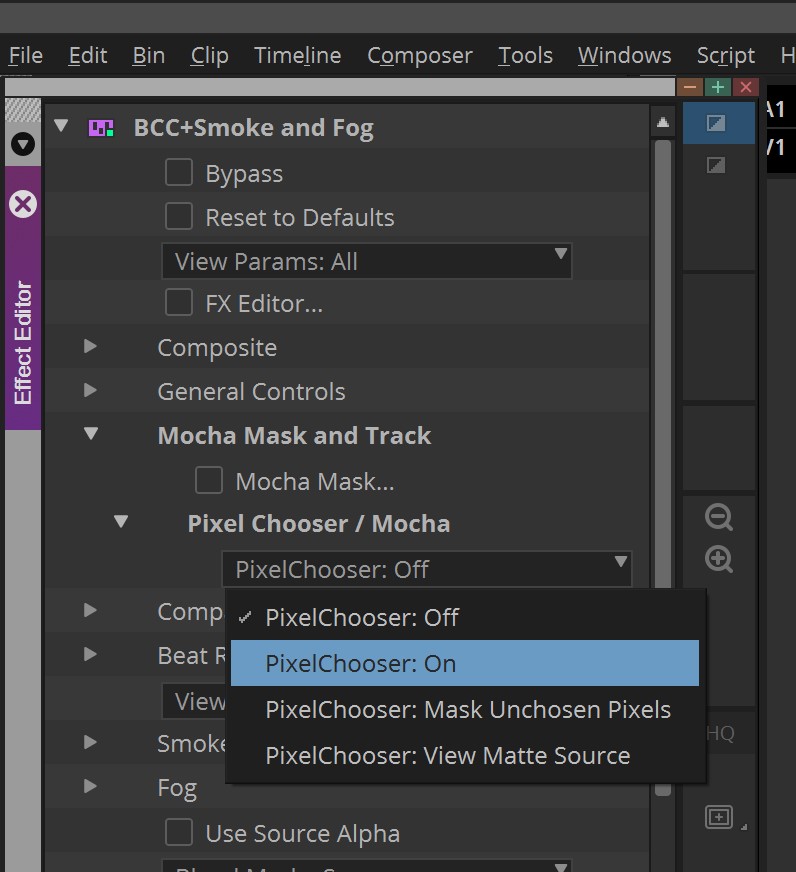796x872 pixels.
Task: Select PixelChooser: On option
Action: coord(464,663)
